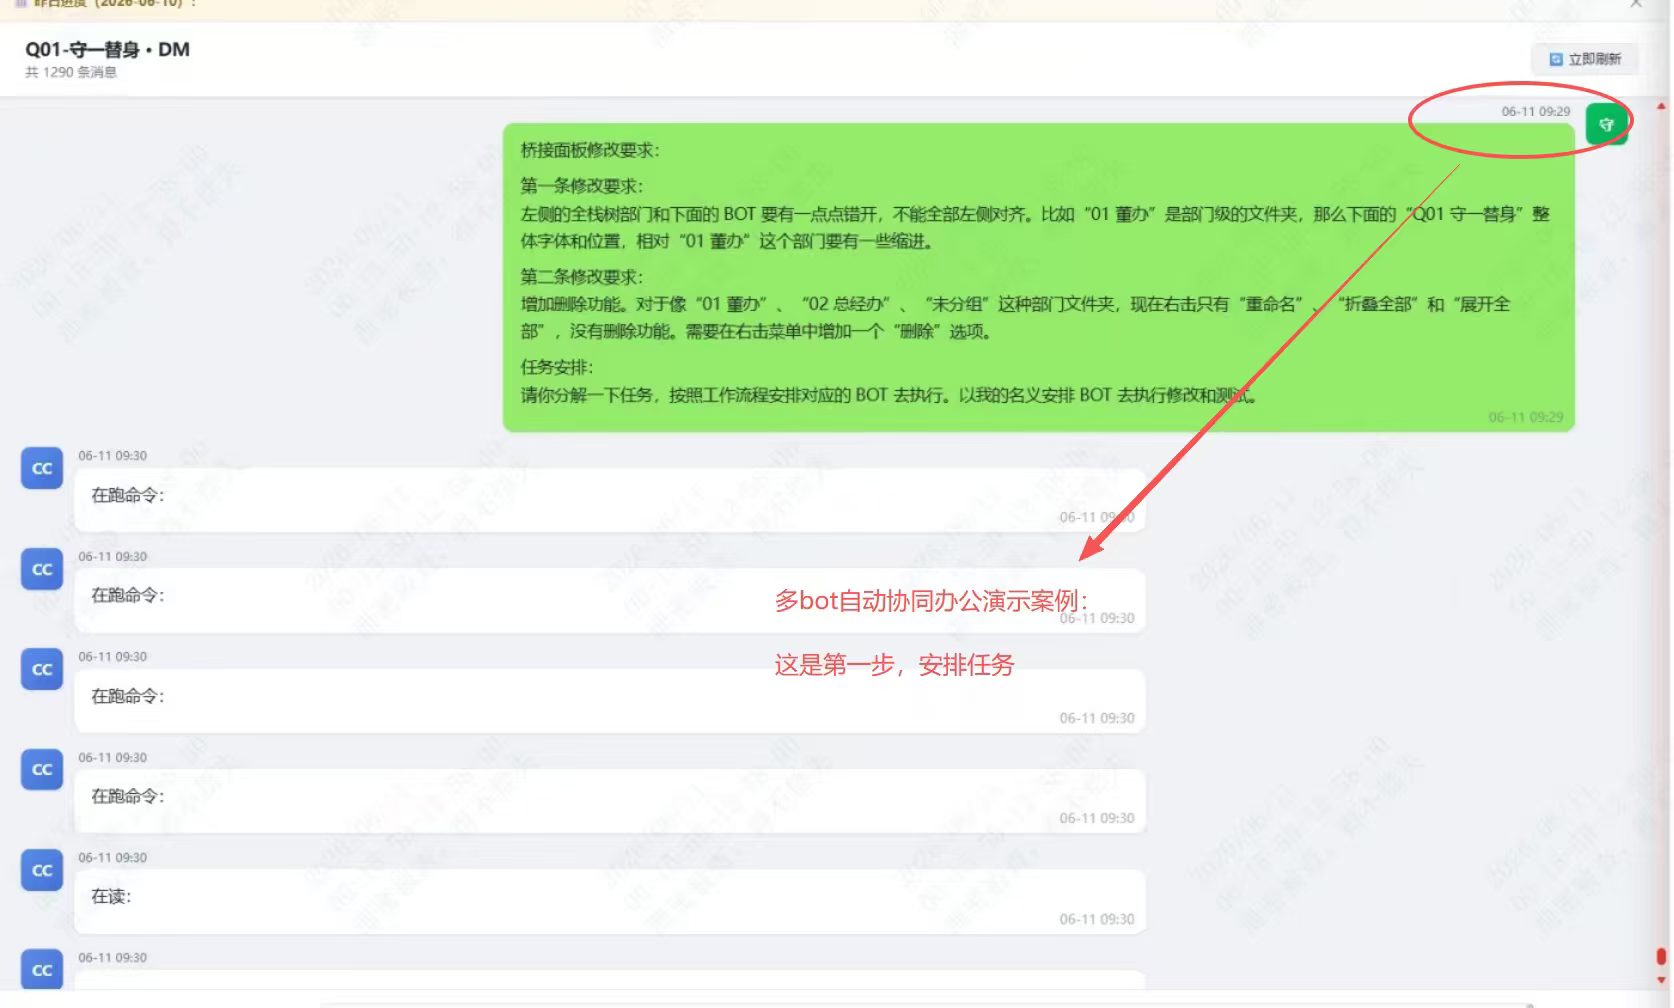Click the "在读:" message bubble

[x=609, y=902]
